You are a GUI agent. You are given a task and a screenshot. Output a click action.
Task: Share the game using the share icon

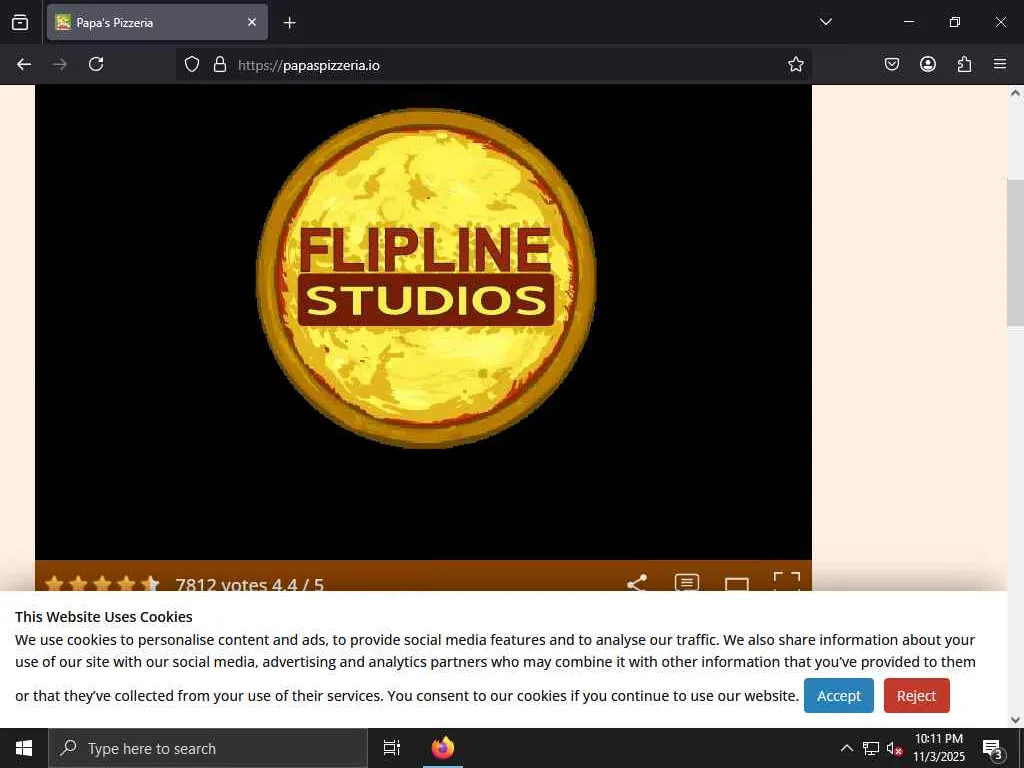[x=637, y=583]
